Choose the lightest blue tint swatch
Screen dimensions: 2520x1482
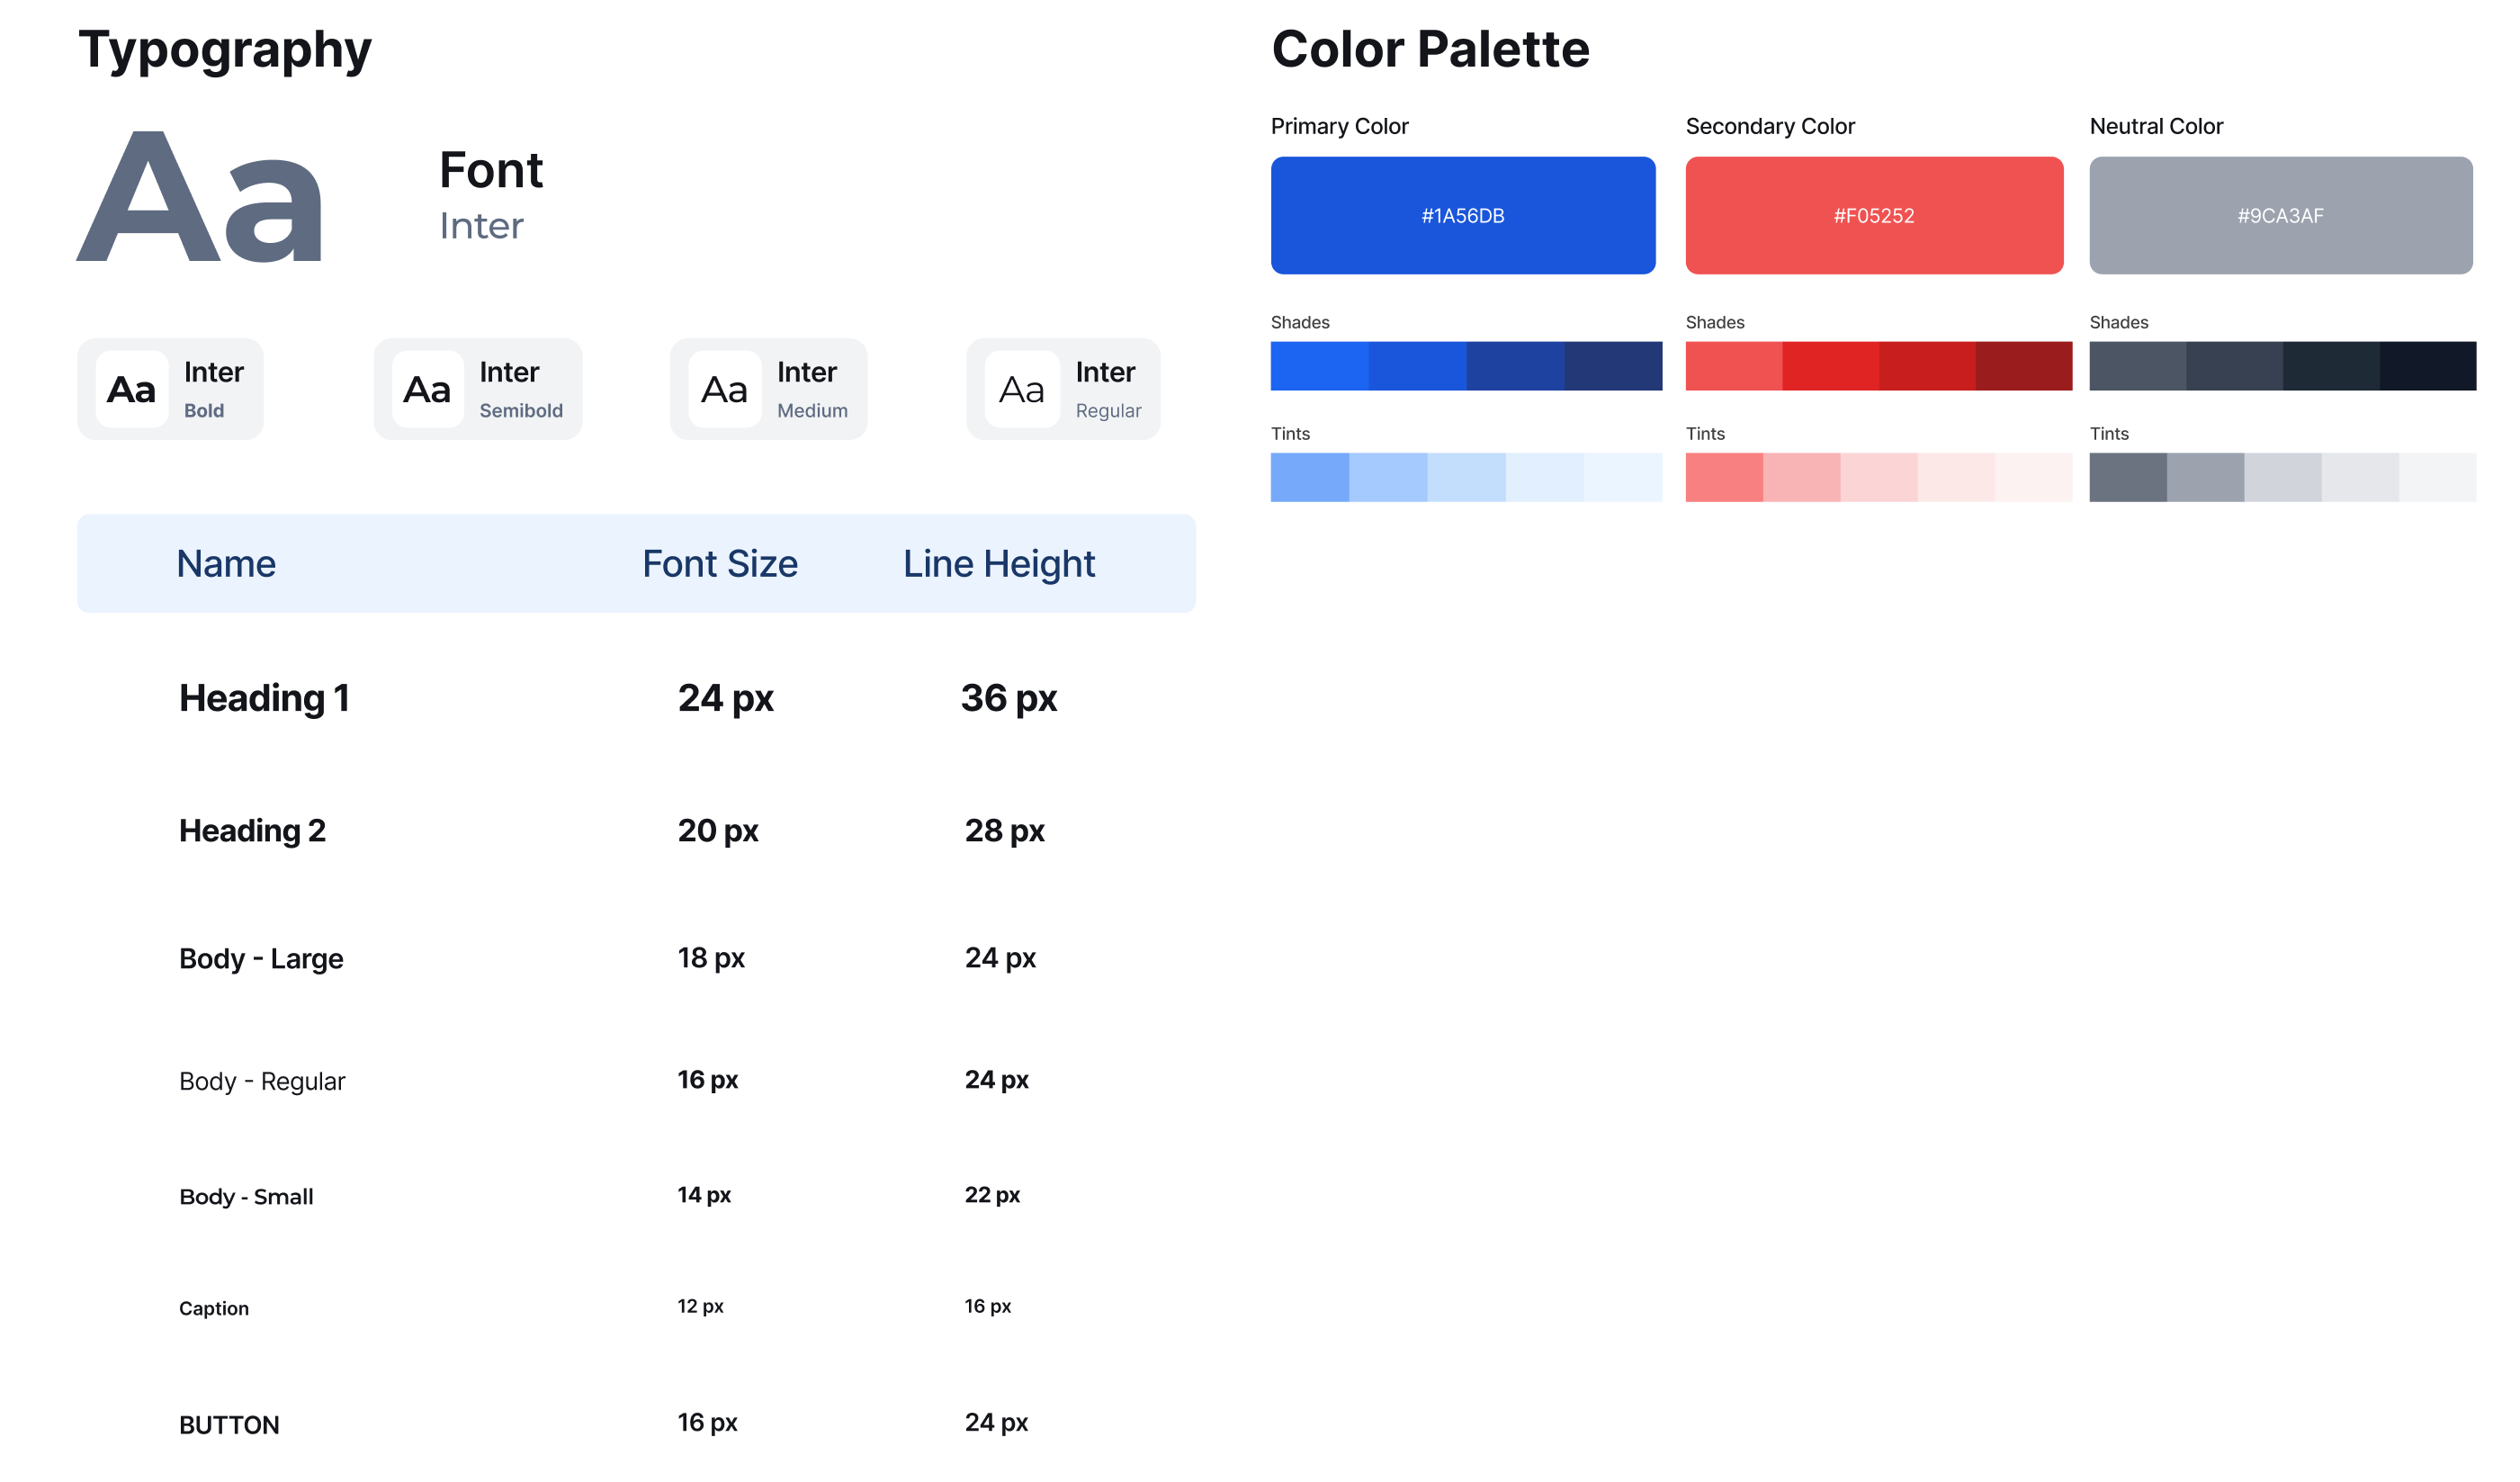coord(1622,477)
